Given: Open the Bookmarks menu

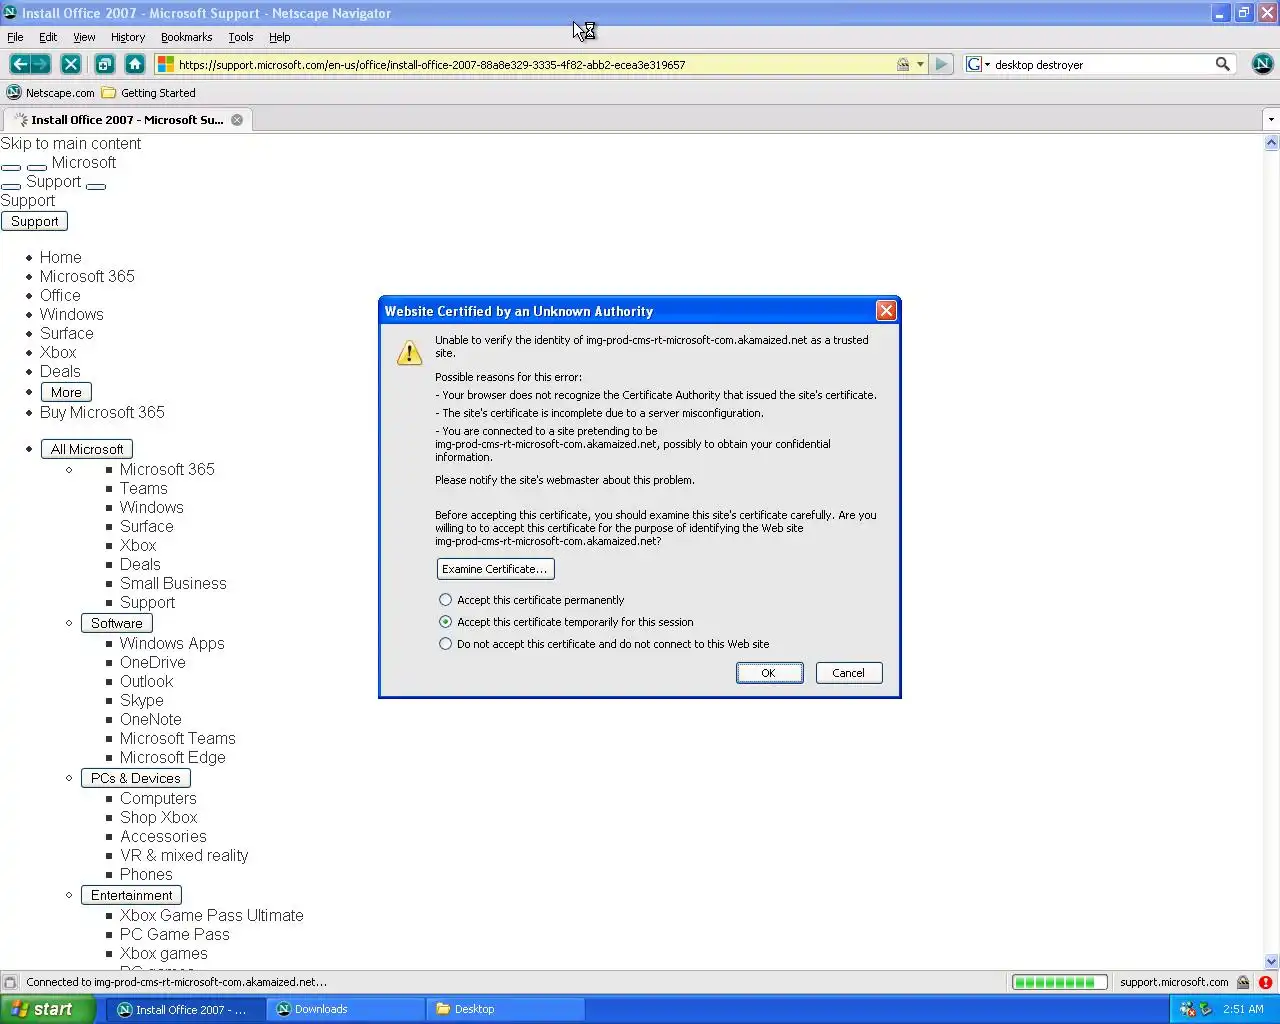Looking at the screenshot, I should click(x=186, y=37).
